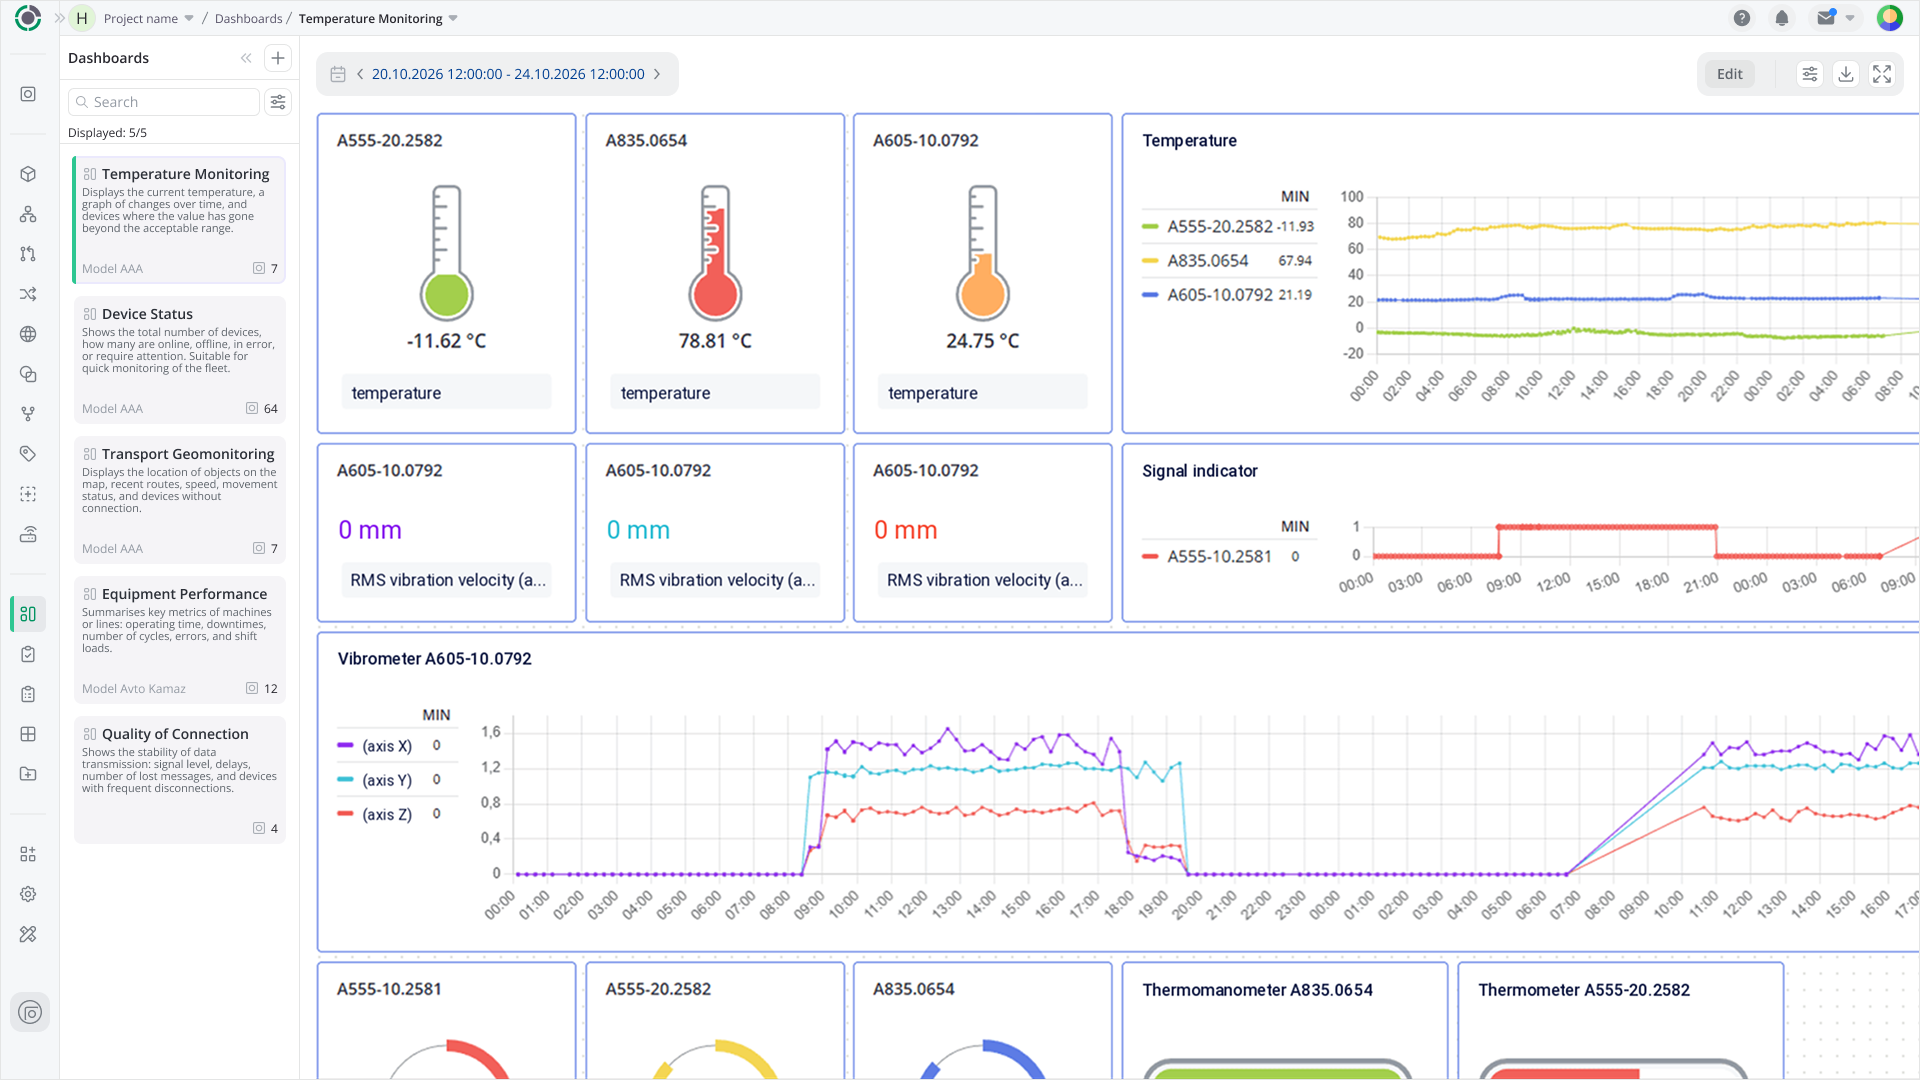
Task: Open the help question mark icon
Action: (1742, 18)
